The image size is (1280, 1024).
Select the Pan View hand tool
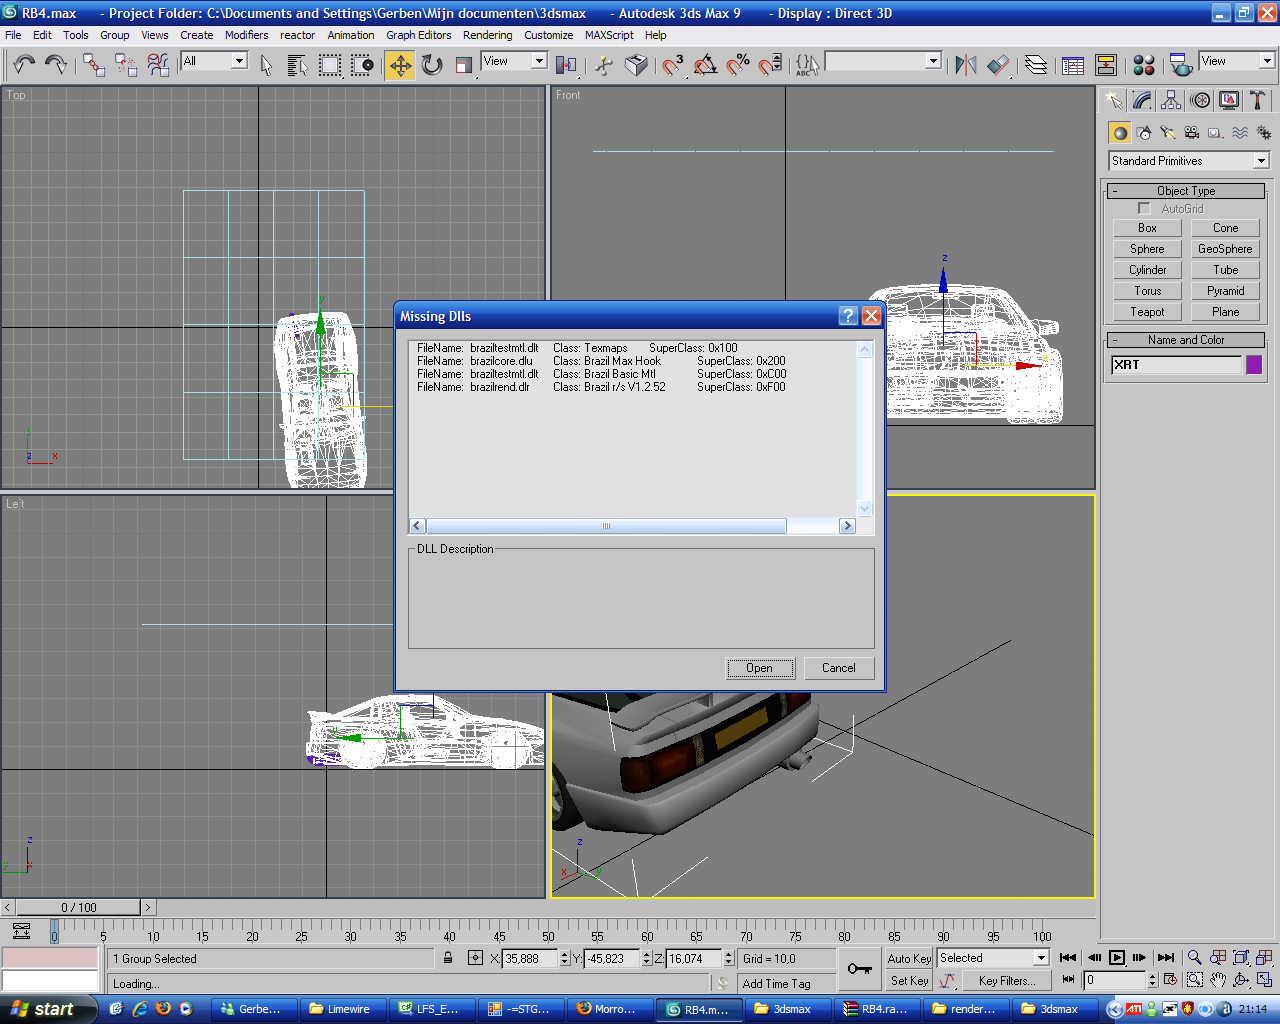(x=1217, y=981)
